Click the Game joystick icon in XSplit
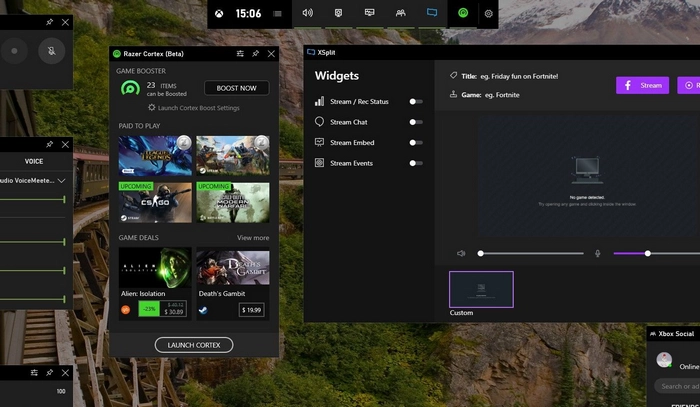 453,94
